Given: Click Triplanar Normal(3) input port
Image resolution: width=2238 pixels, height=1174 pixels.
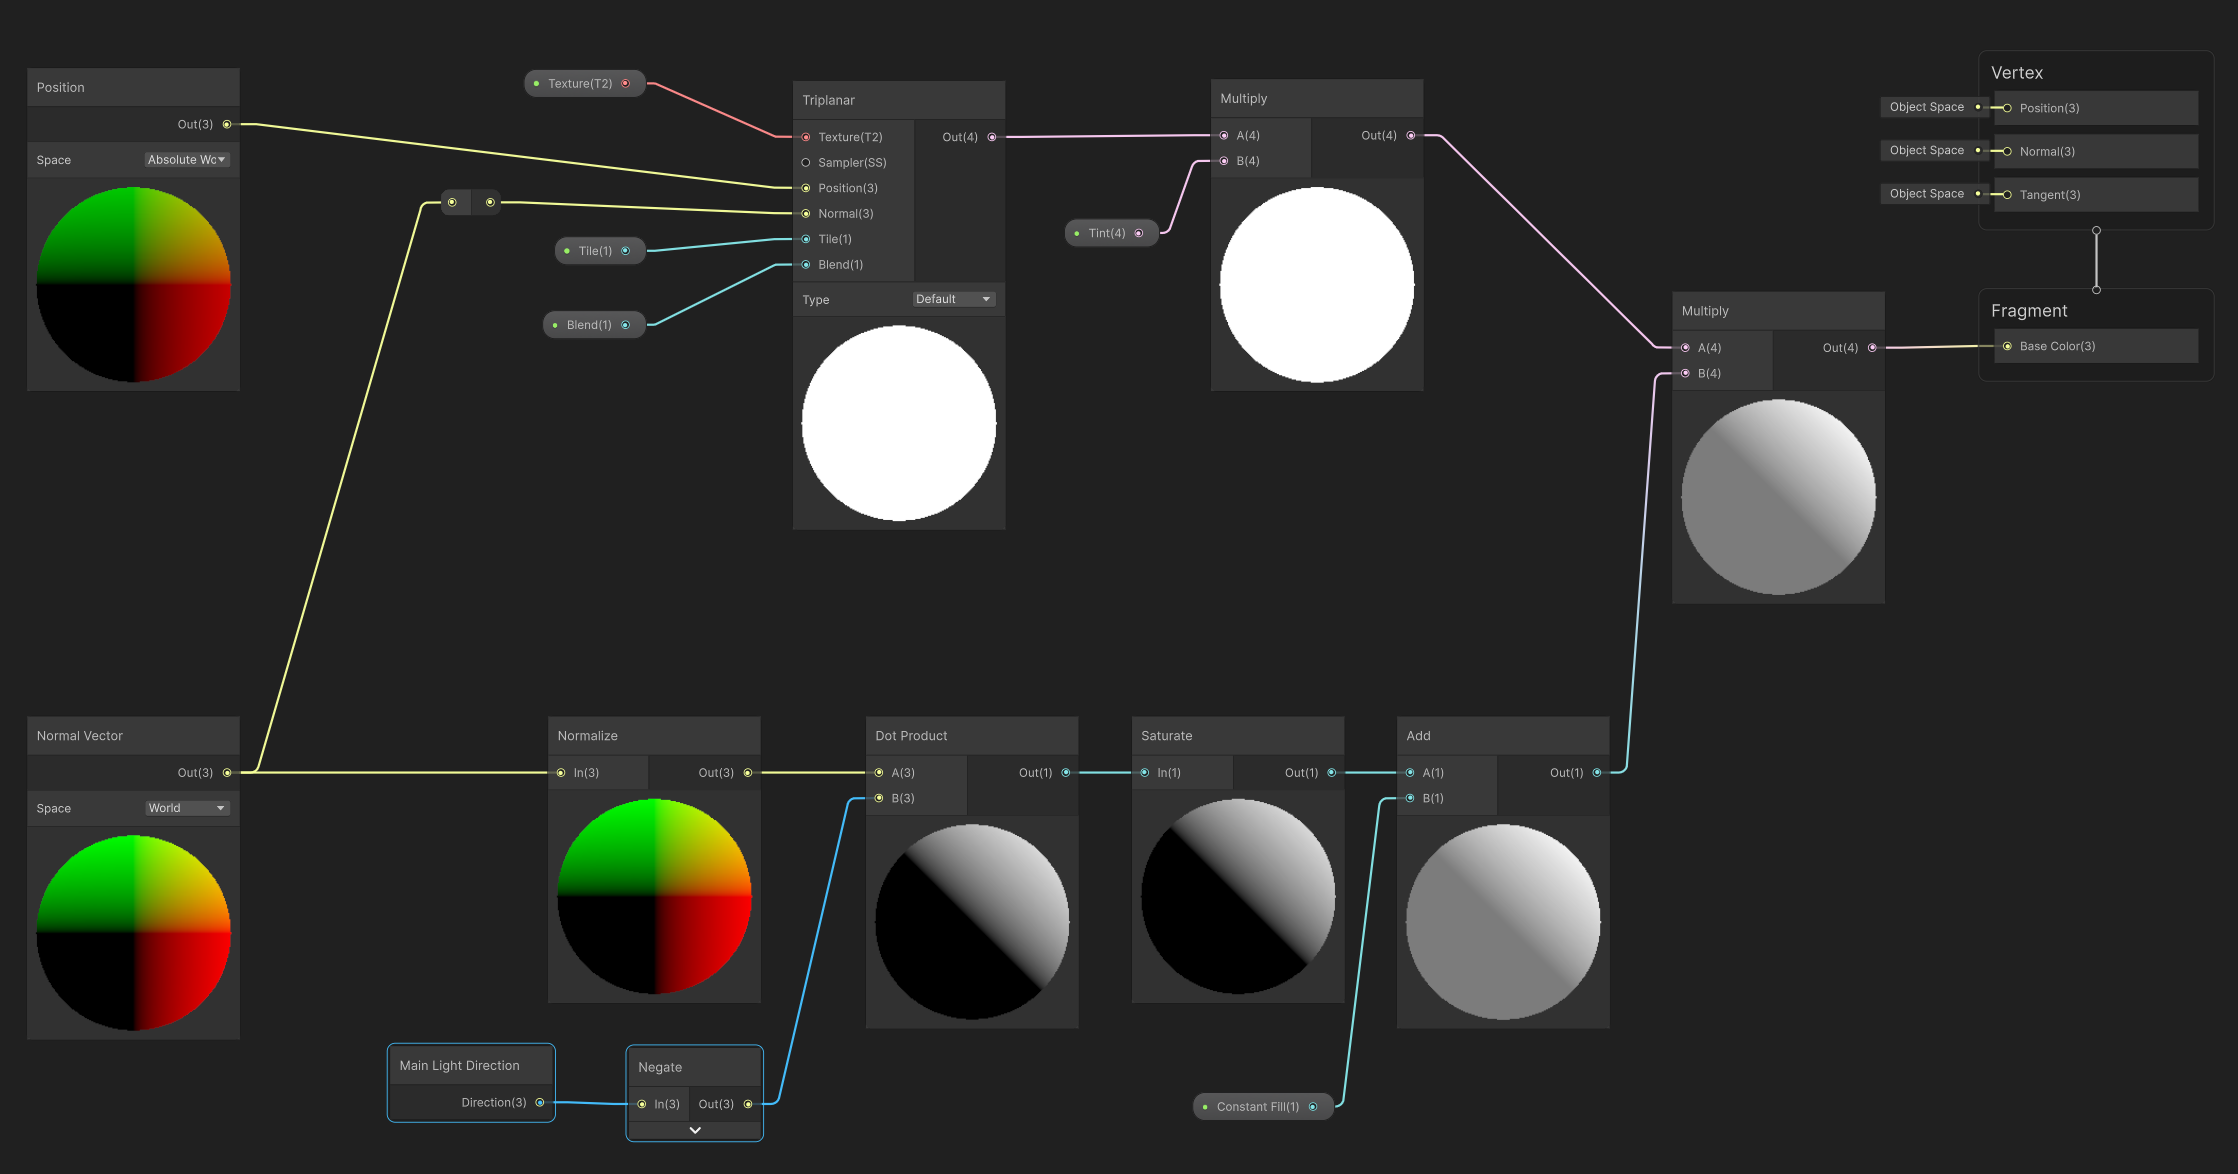Looking at the screenshot, I should 806,213.
